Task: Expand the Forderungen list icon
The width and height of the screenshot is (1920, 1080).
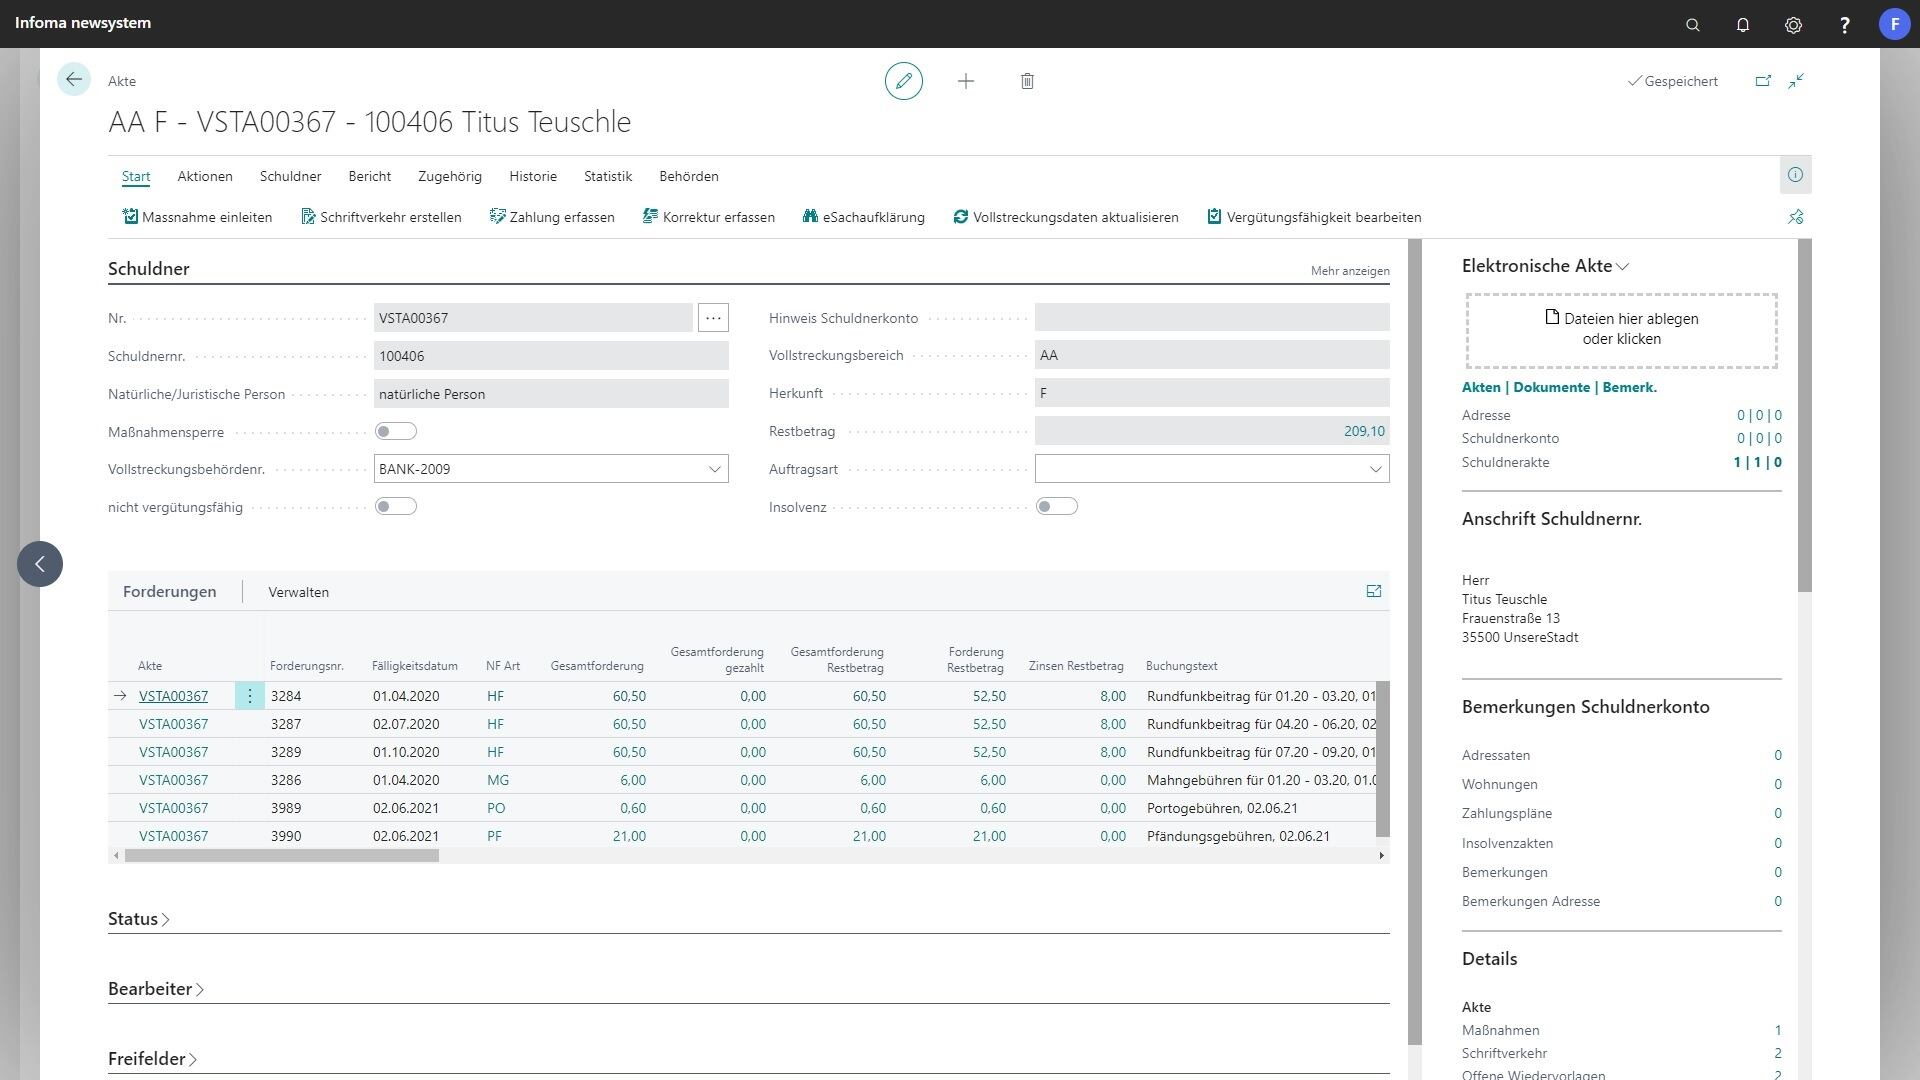Action: (1373, 591)
